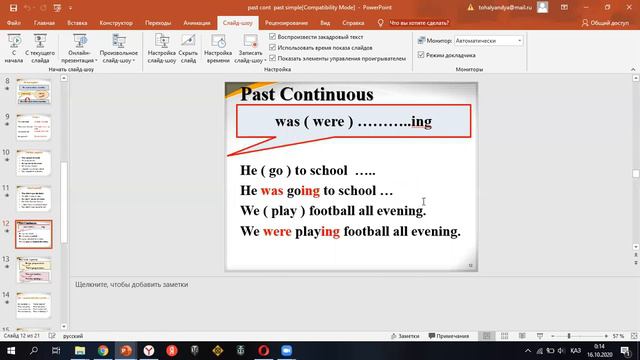The height and width of the screenshot is (360, 640).
Task: Click the Tell me lightbulb icon
Action: pyautogui.click(x=380, y=23)
